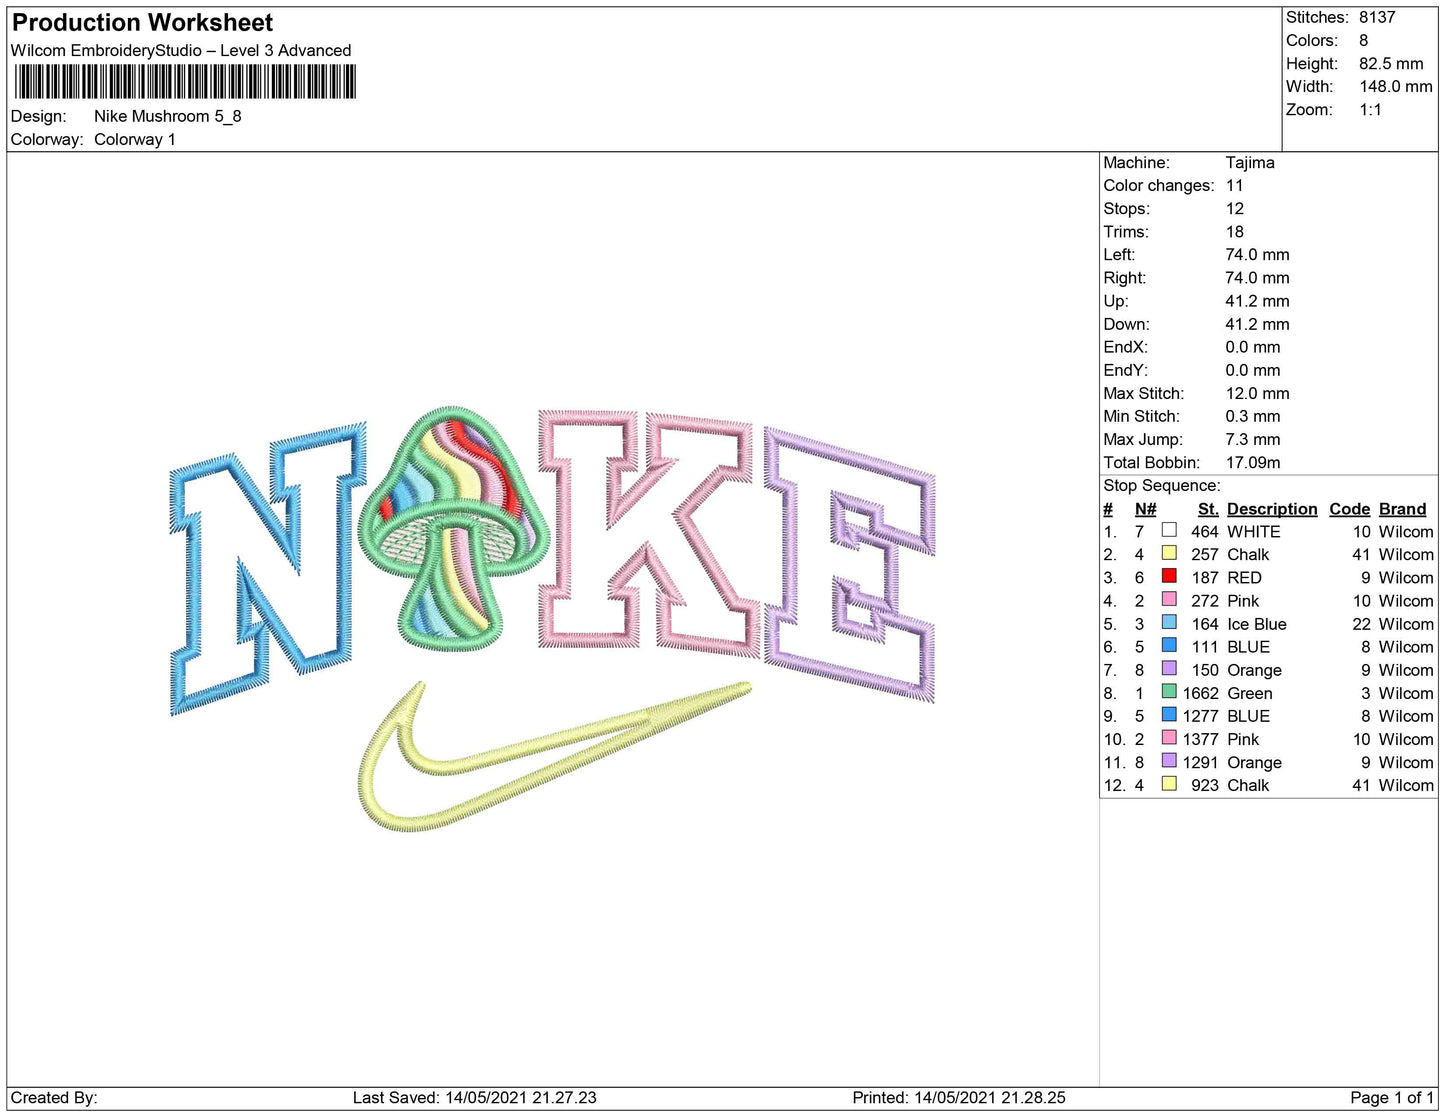
Task: Select the pink letter K in the design
Action: 650,532
